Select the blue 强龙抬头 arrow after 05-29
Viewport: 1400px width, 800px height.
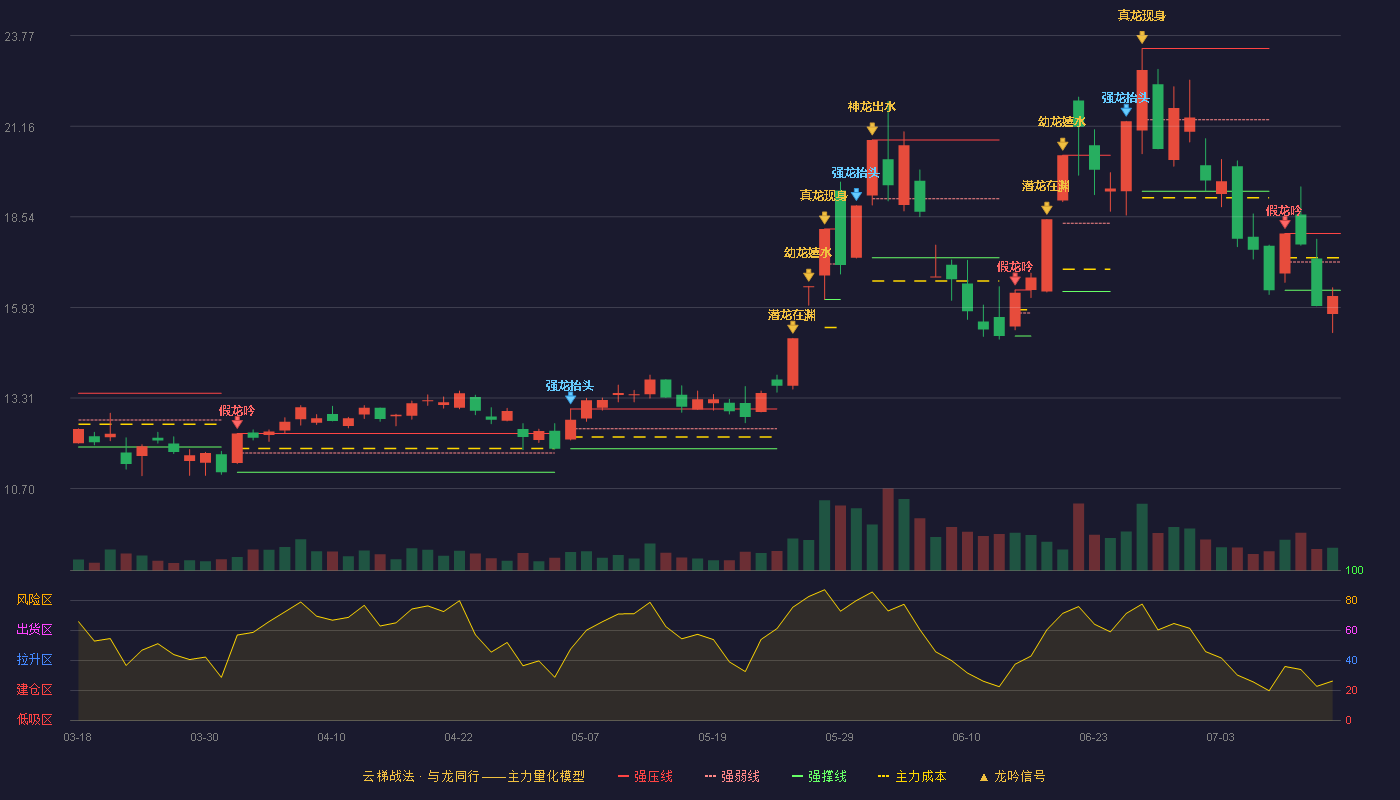pos(856,195)
